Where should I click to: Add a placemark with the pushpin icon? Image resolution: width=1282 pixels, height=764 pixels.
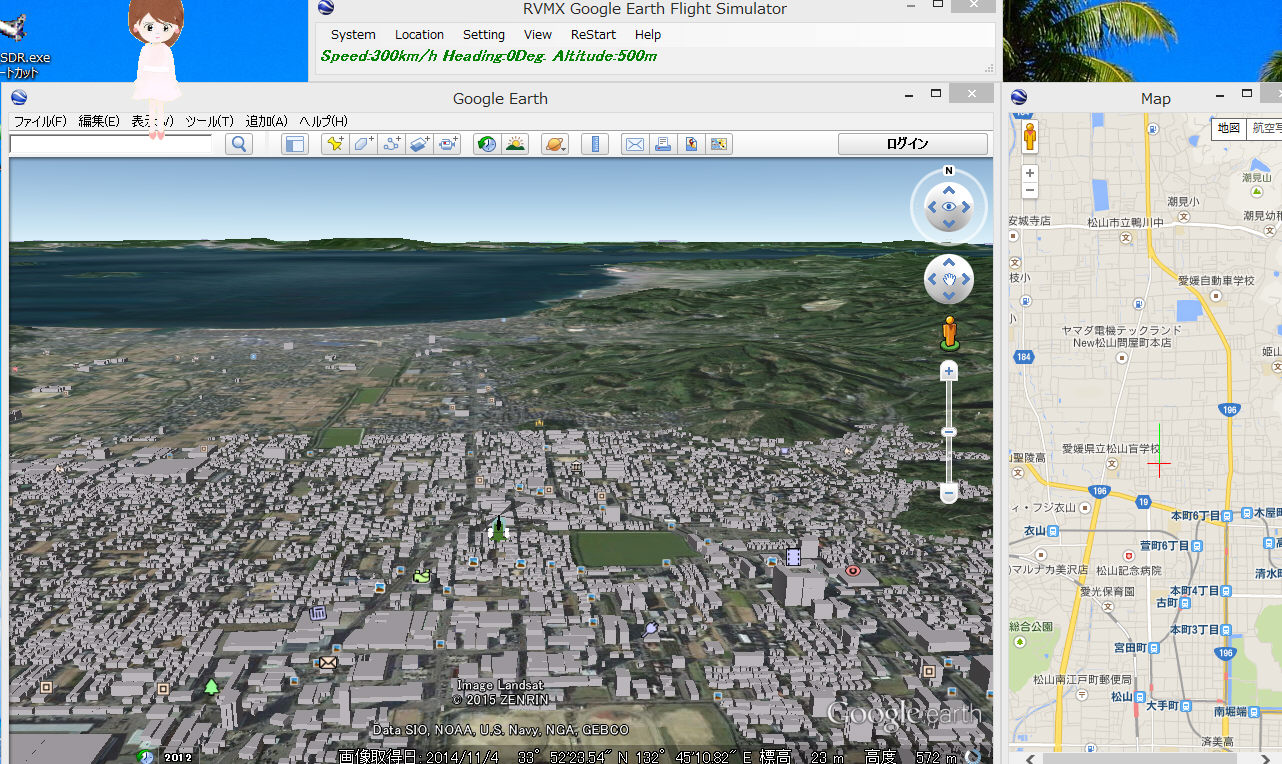click(335, 144)
